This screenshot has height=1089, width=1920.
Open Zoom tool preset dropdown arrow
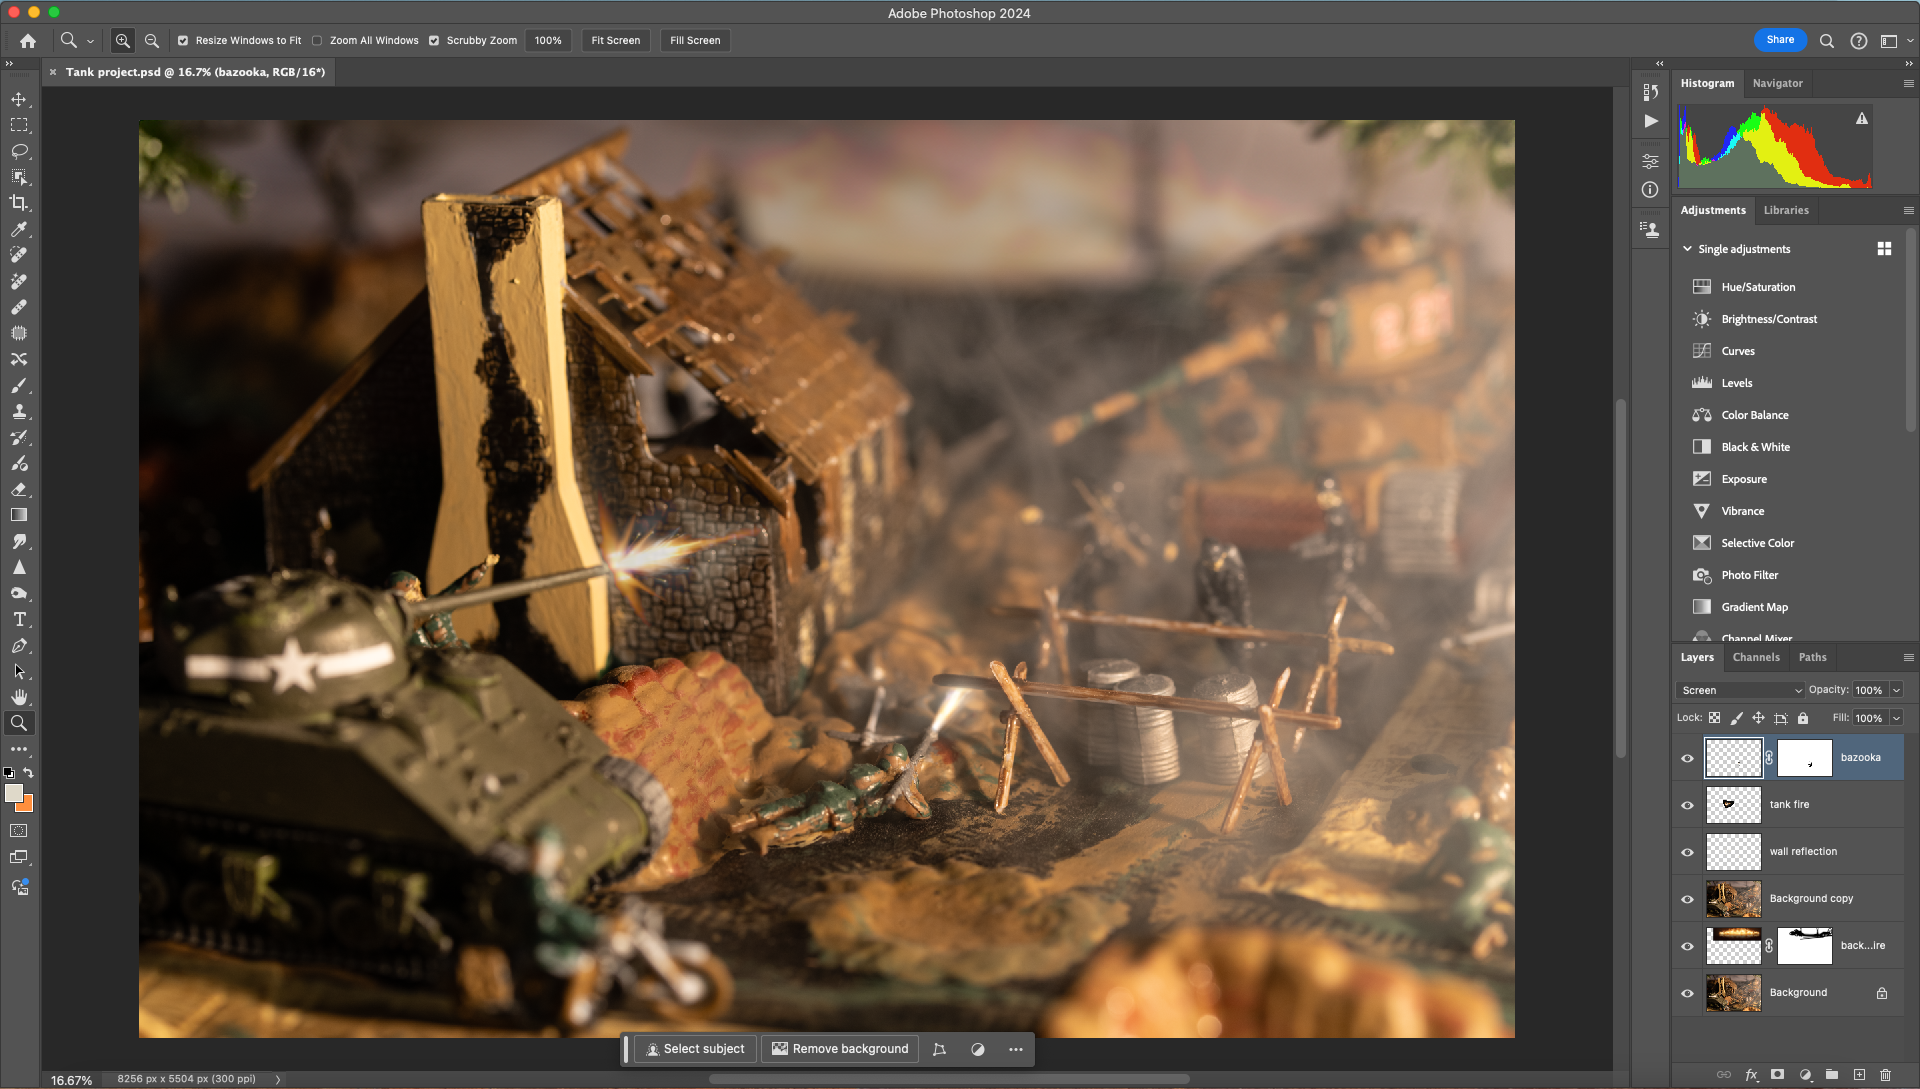click(x=90, y=41)
